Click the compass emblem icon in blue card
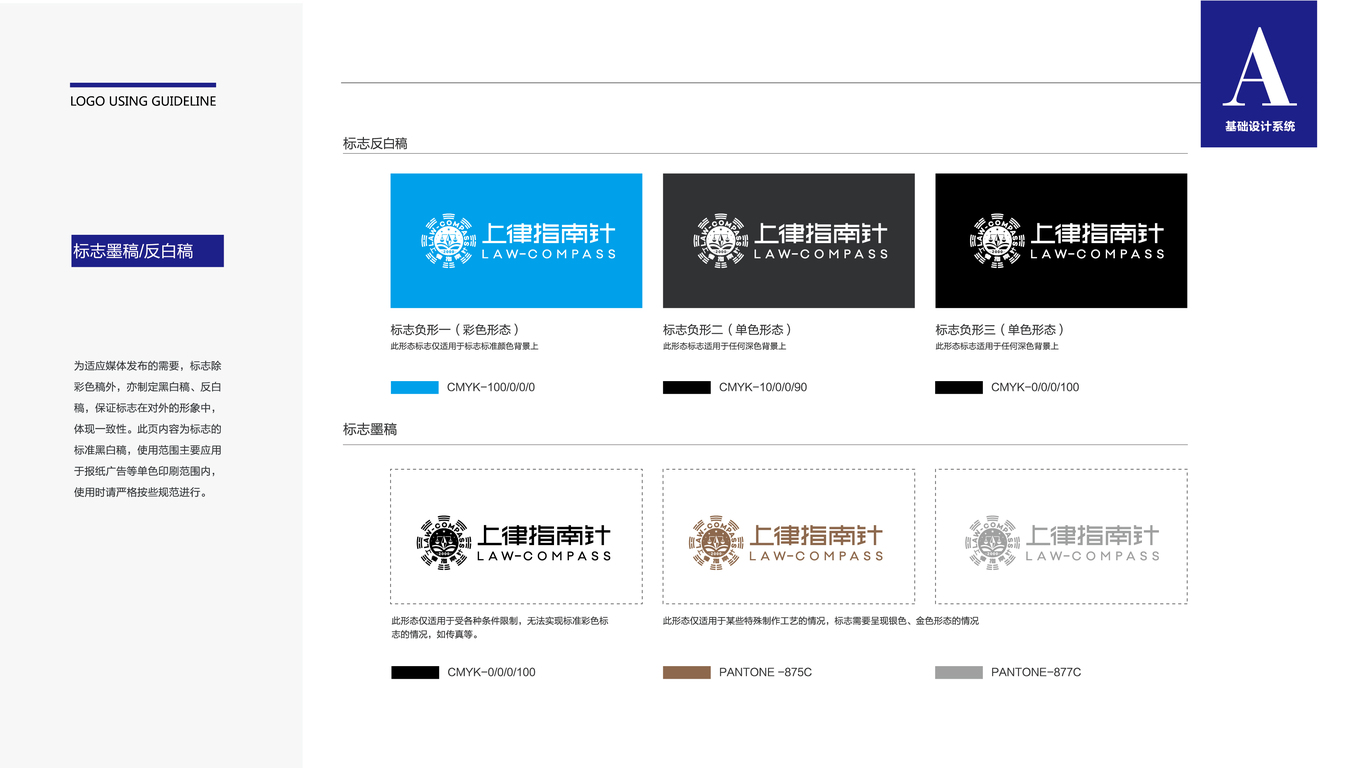The width and height of the screenshot is (1366, 768). pyautogui.click(x=446, y=240)
